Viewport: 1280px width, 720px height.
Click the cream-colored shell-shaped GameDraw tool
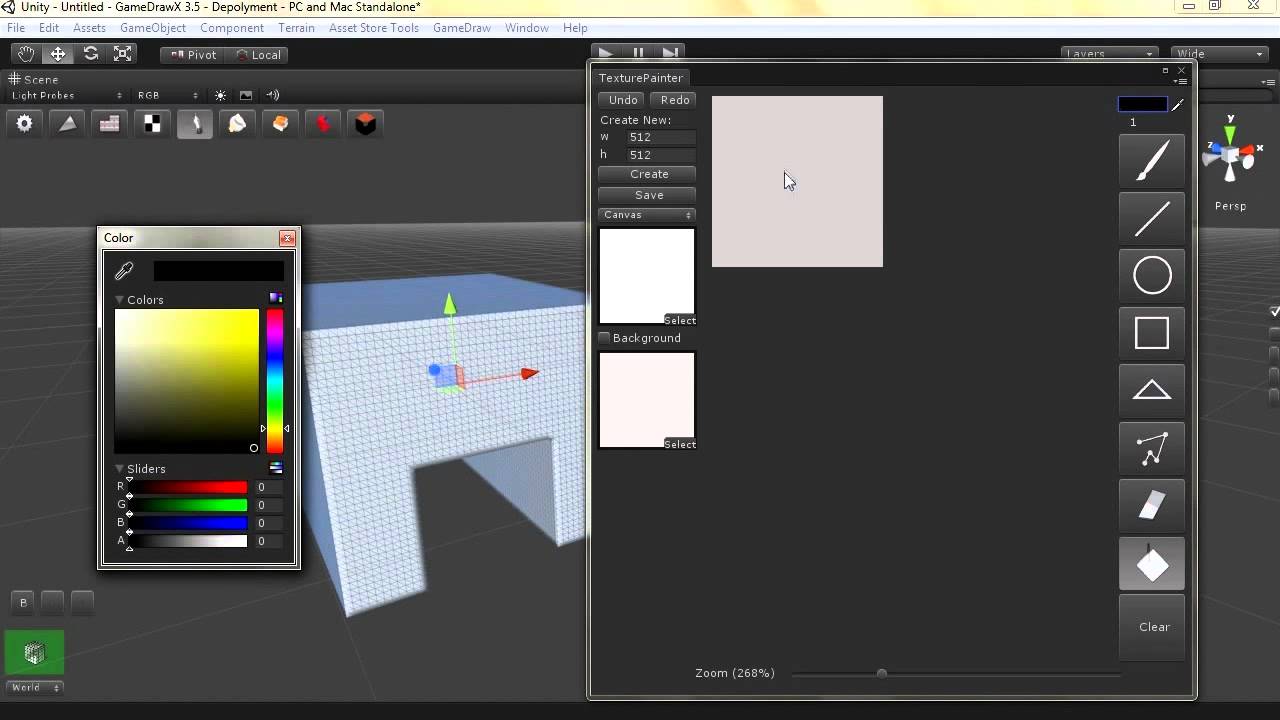[x=238, y=123]
